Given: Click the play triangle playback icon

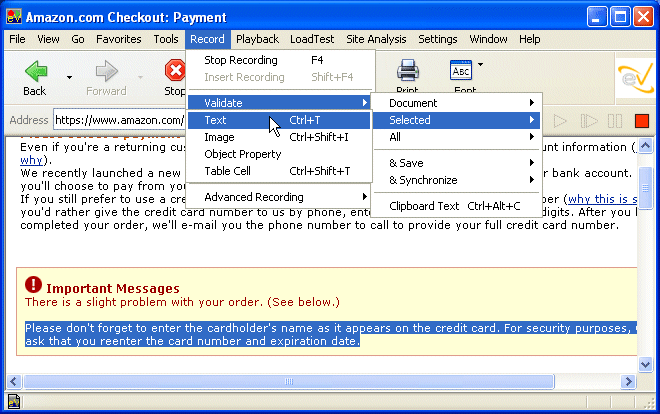Looking at the screenshot, I should [560, 121].
